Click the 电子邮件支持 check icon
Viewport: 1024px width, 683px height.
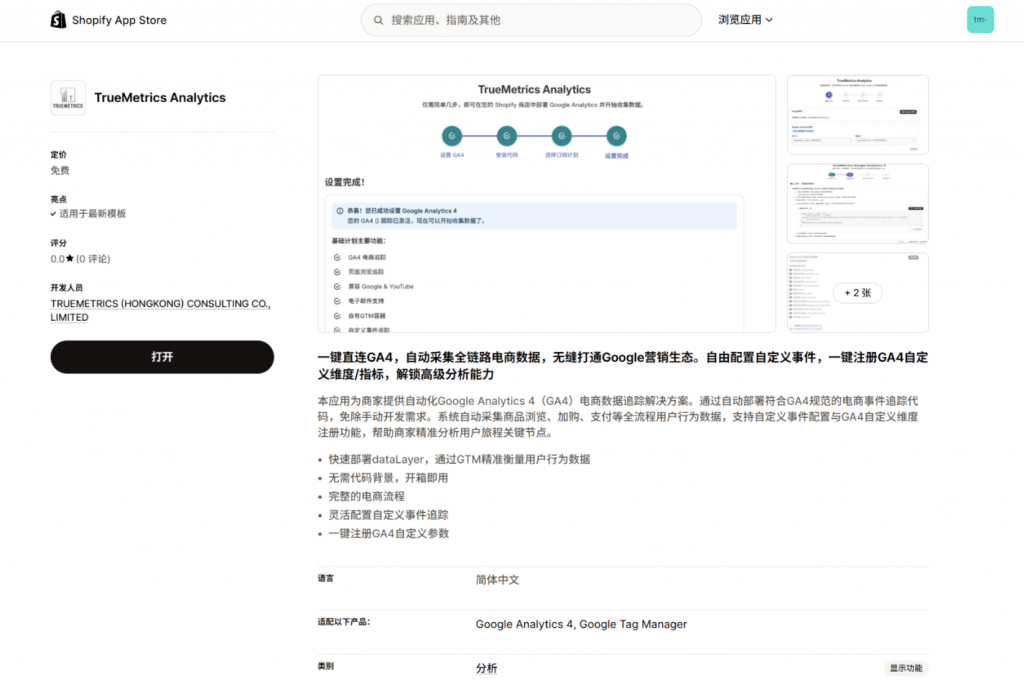[x=337, y=301]
